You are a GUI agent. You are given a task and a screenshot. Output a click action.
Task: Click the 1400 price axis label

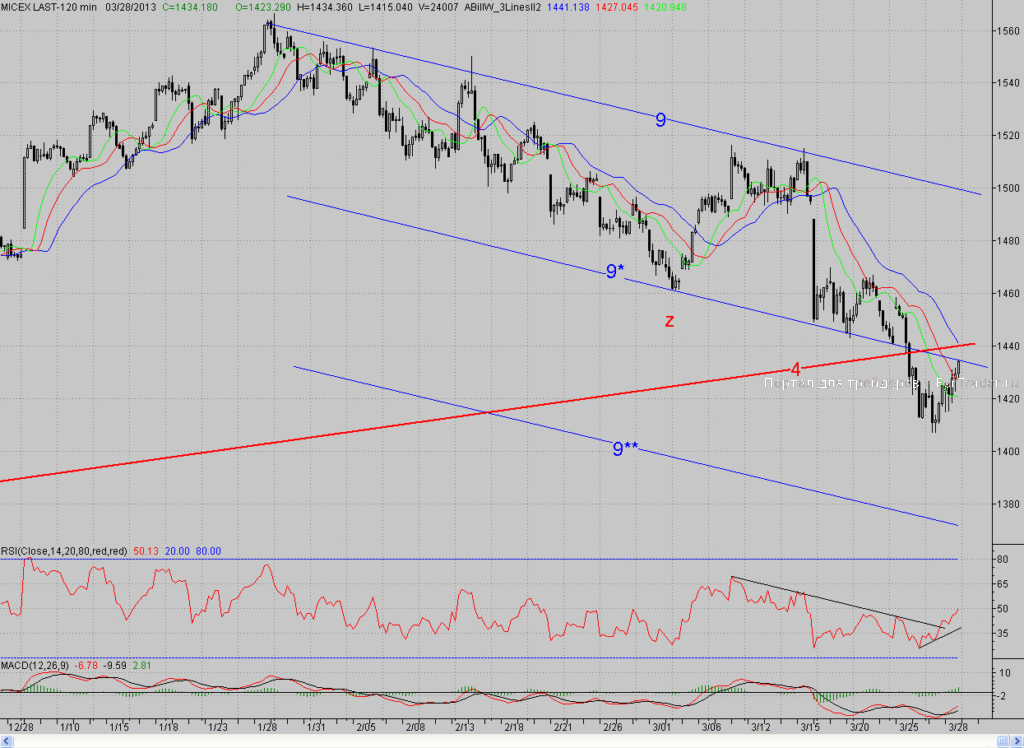1007,451
